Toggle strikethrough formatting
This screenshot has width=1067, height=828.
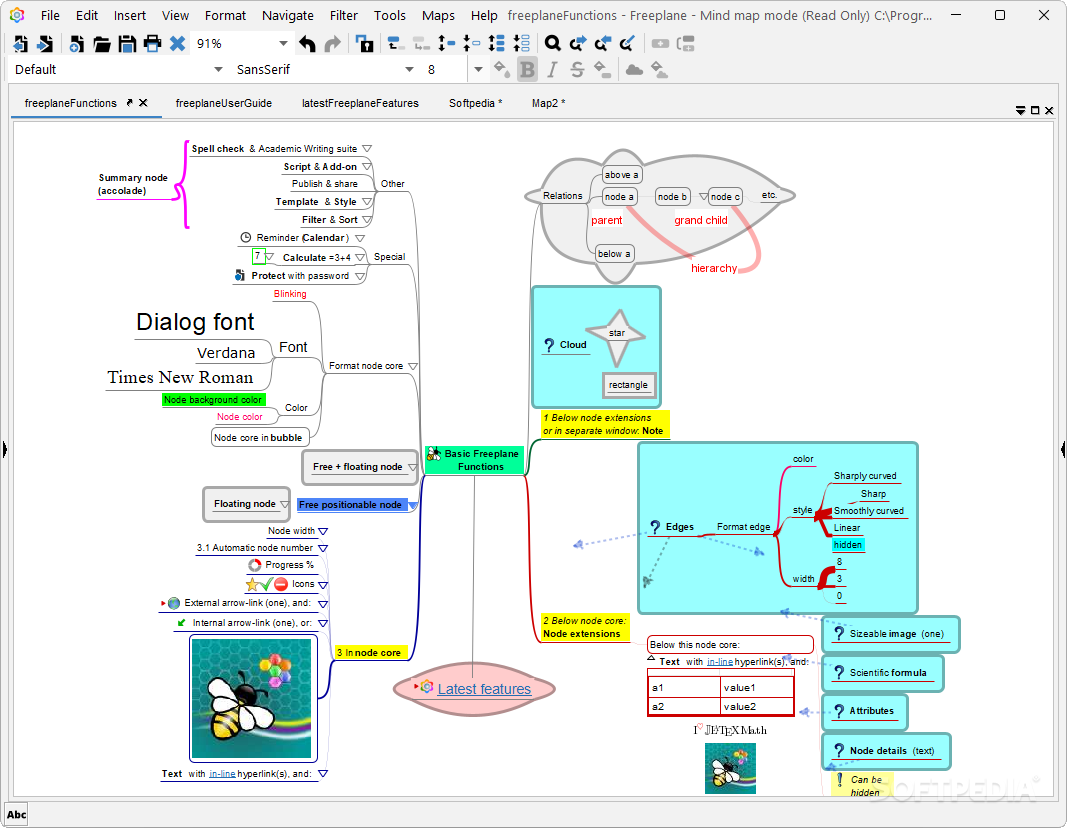tap(577, 69)
